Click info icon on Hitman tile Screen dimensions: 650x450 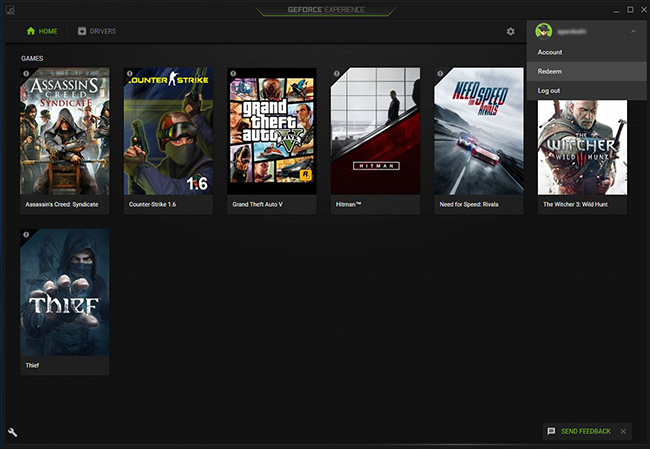tap(337, 73)
